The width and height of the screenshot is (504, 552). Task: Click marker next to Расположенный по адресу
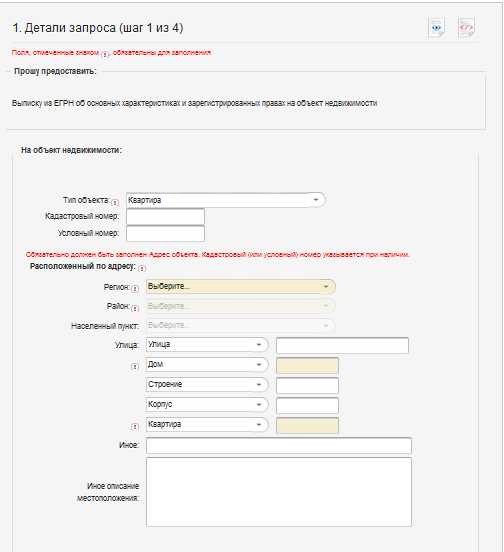[x=142, y=269]
